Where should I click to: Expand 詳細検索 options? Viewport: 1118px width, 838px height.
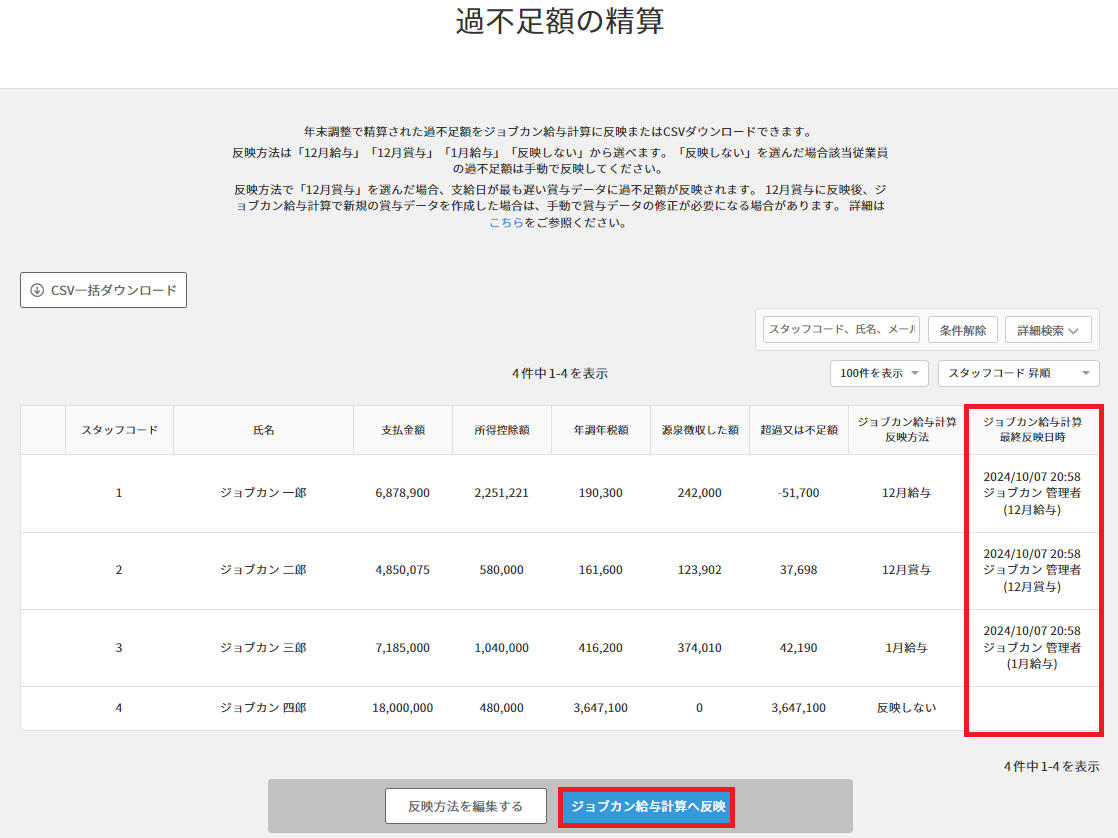pos(1047,330)
